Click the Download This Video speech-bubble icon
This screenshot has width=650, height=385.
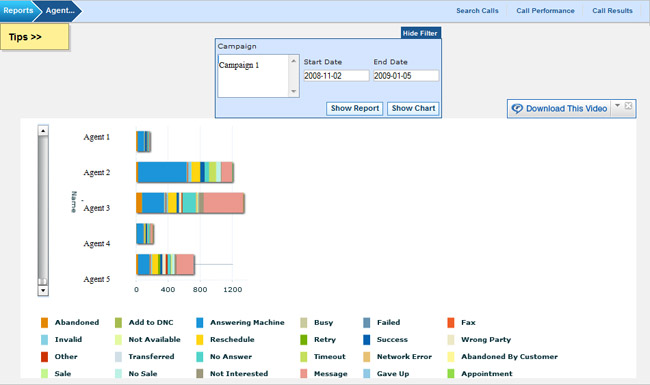[517, 109]
